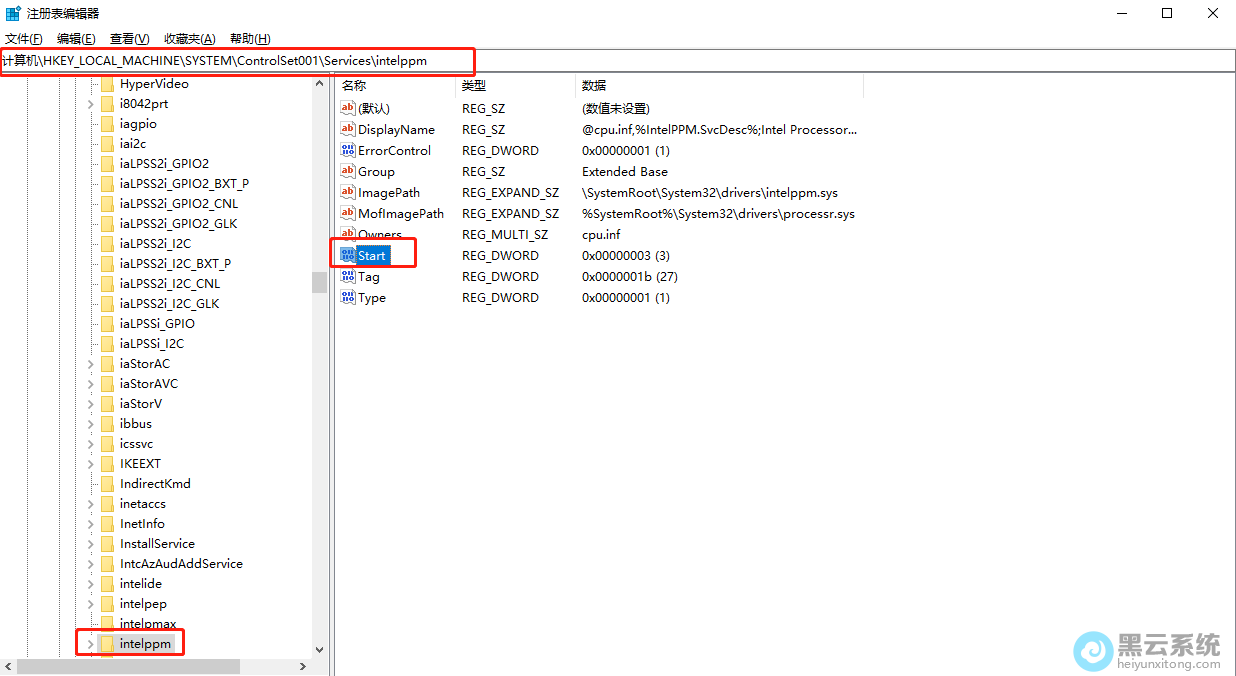Image resolution: width=1236 pixels, height=676 pixels.
Task: Open the 查看(V) menu
Action: 129,39
